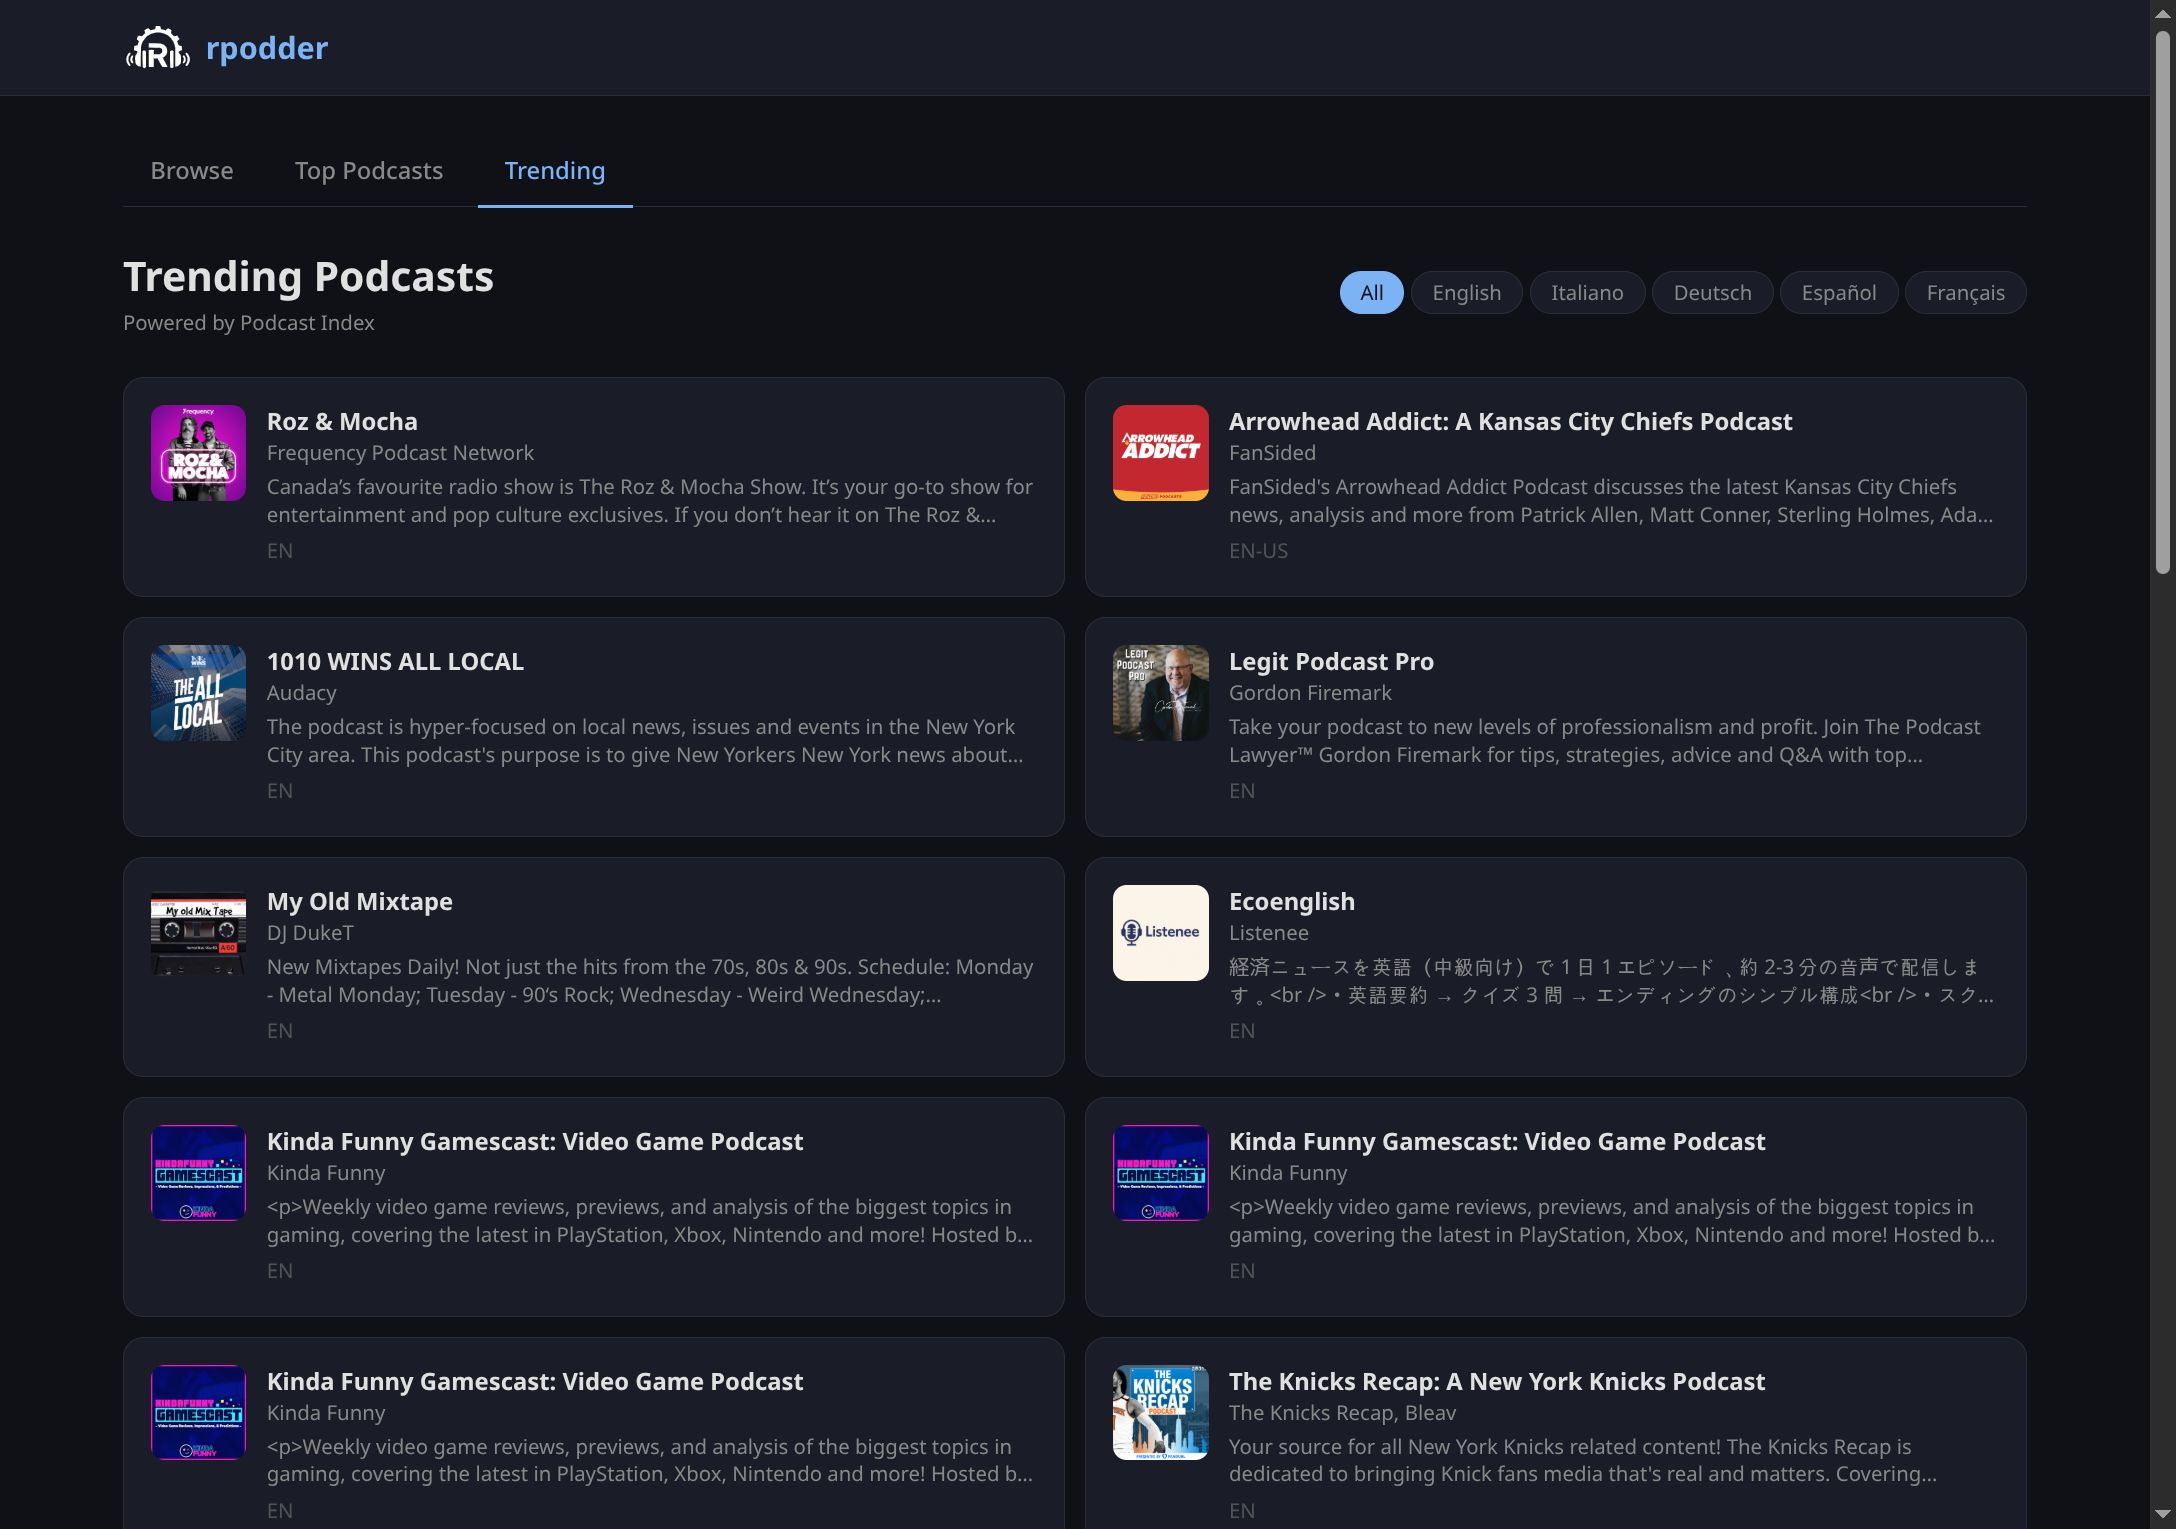Image resolution: width=2176 pixels, height=1529 pixels.
Task: Filter trending podcasts by Français
Action: click(x=1964, y=292)
